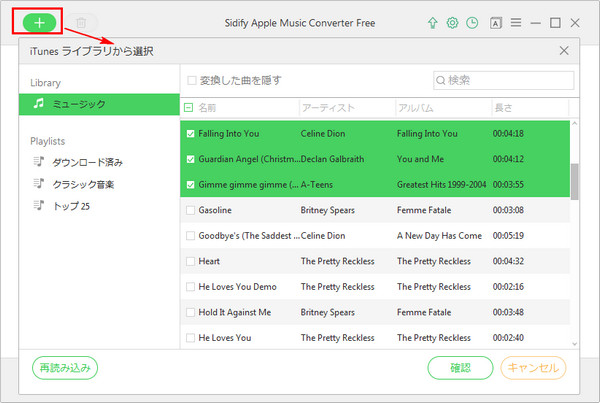Click the language 'A' icon
Screen dimensions: 600x403
[x=495, y=22]
